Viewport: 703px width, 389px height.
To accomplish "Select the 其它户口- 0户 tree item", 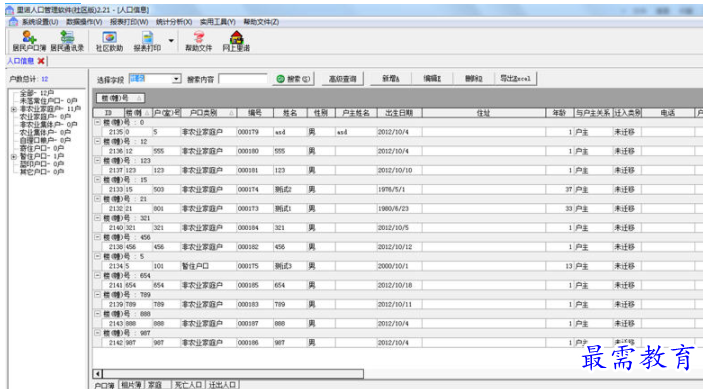I will point(42,172).
